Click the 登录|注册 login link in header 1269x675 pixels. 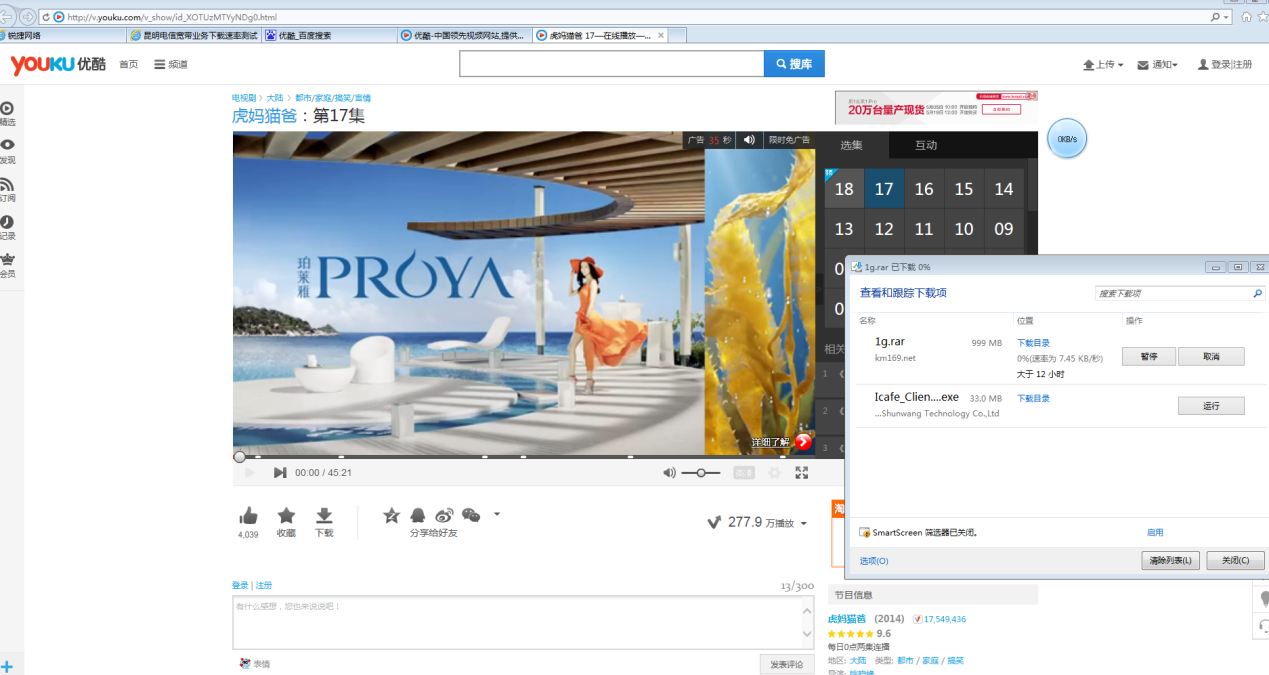click(1225, 64)
